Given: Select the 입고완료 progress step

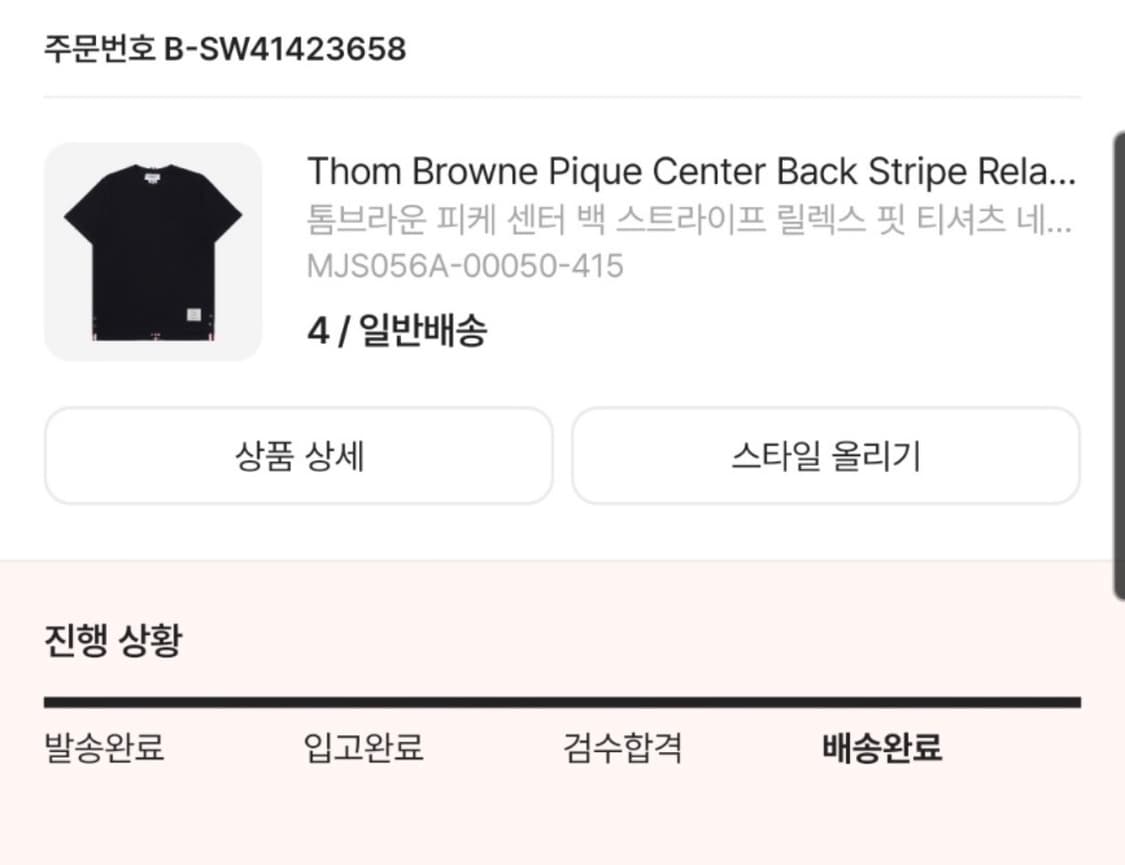Looking at the screenshot, I should [x=363, y=747].
